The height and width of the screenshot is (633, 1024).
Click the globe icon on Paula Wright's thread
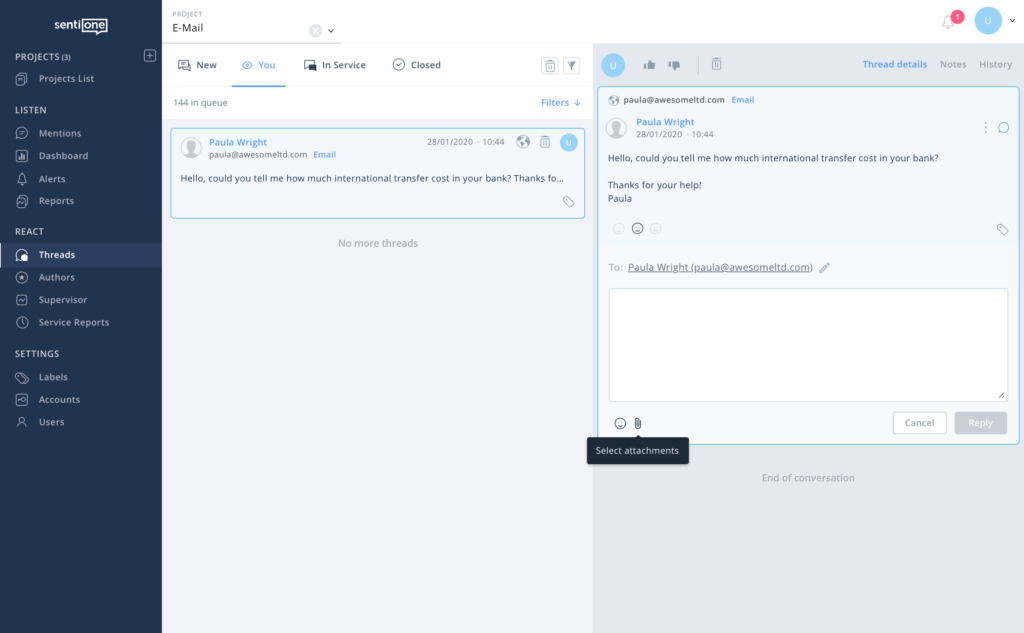click(x=523, y=142)
